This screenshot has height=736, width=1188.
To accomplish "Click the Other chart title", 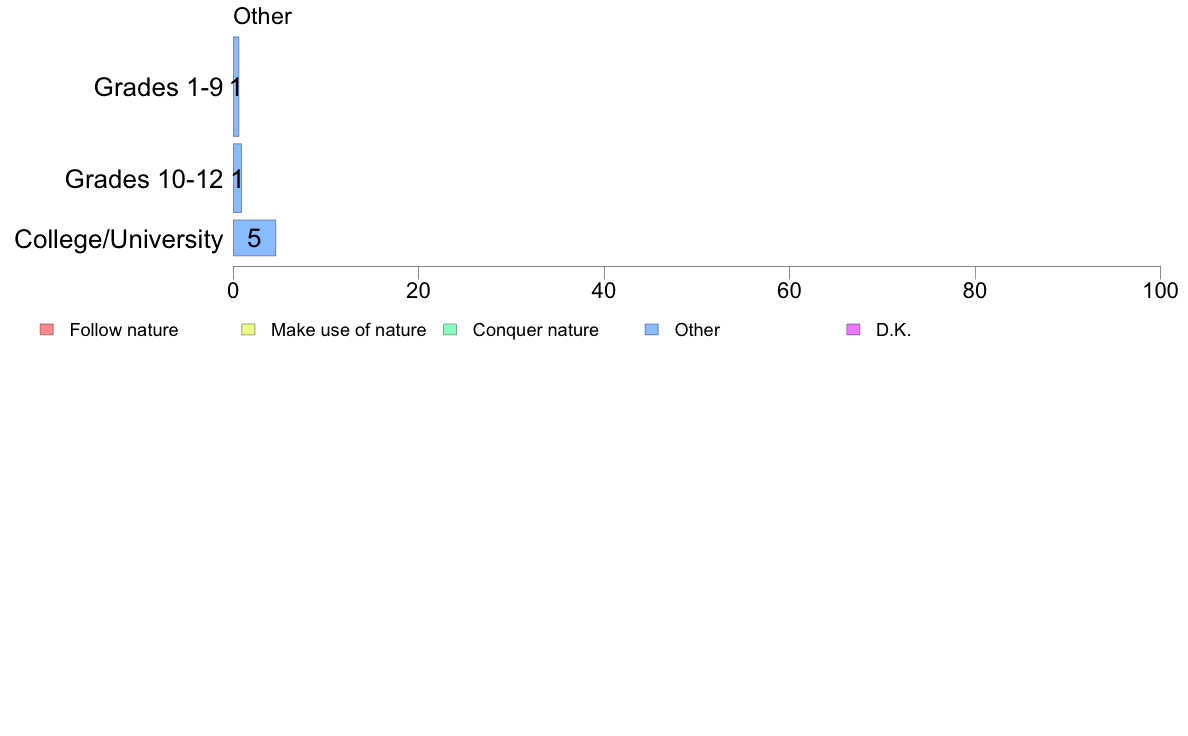I will [x=262, y=16].
